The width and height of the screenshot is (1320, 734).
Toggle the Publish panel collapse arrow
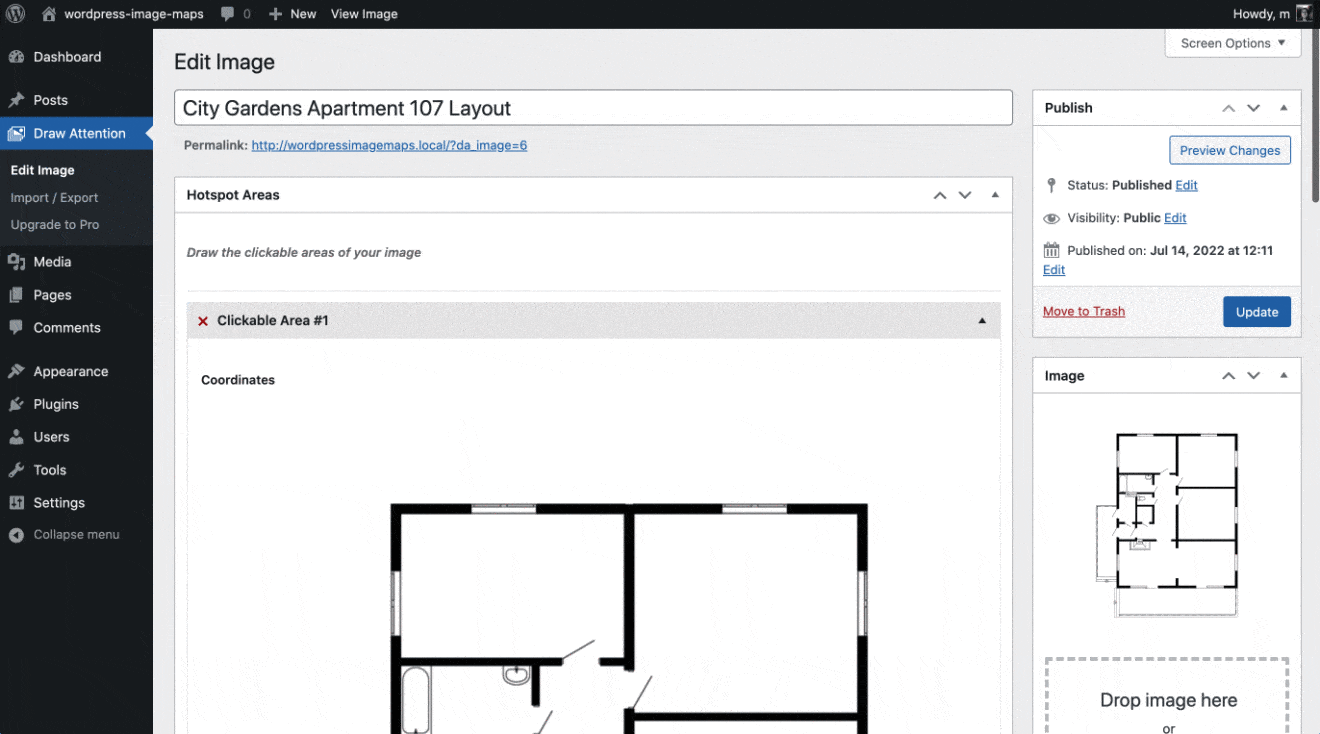coord(1284,108)
